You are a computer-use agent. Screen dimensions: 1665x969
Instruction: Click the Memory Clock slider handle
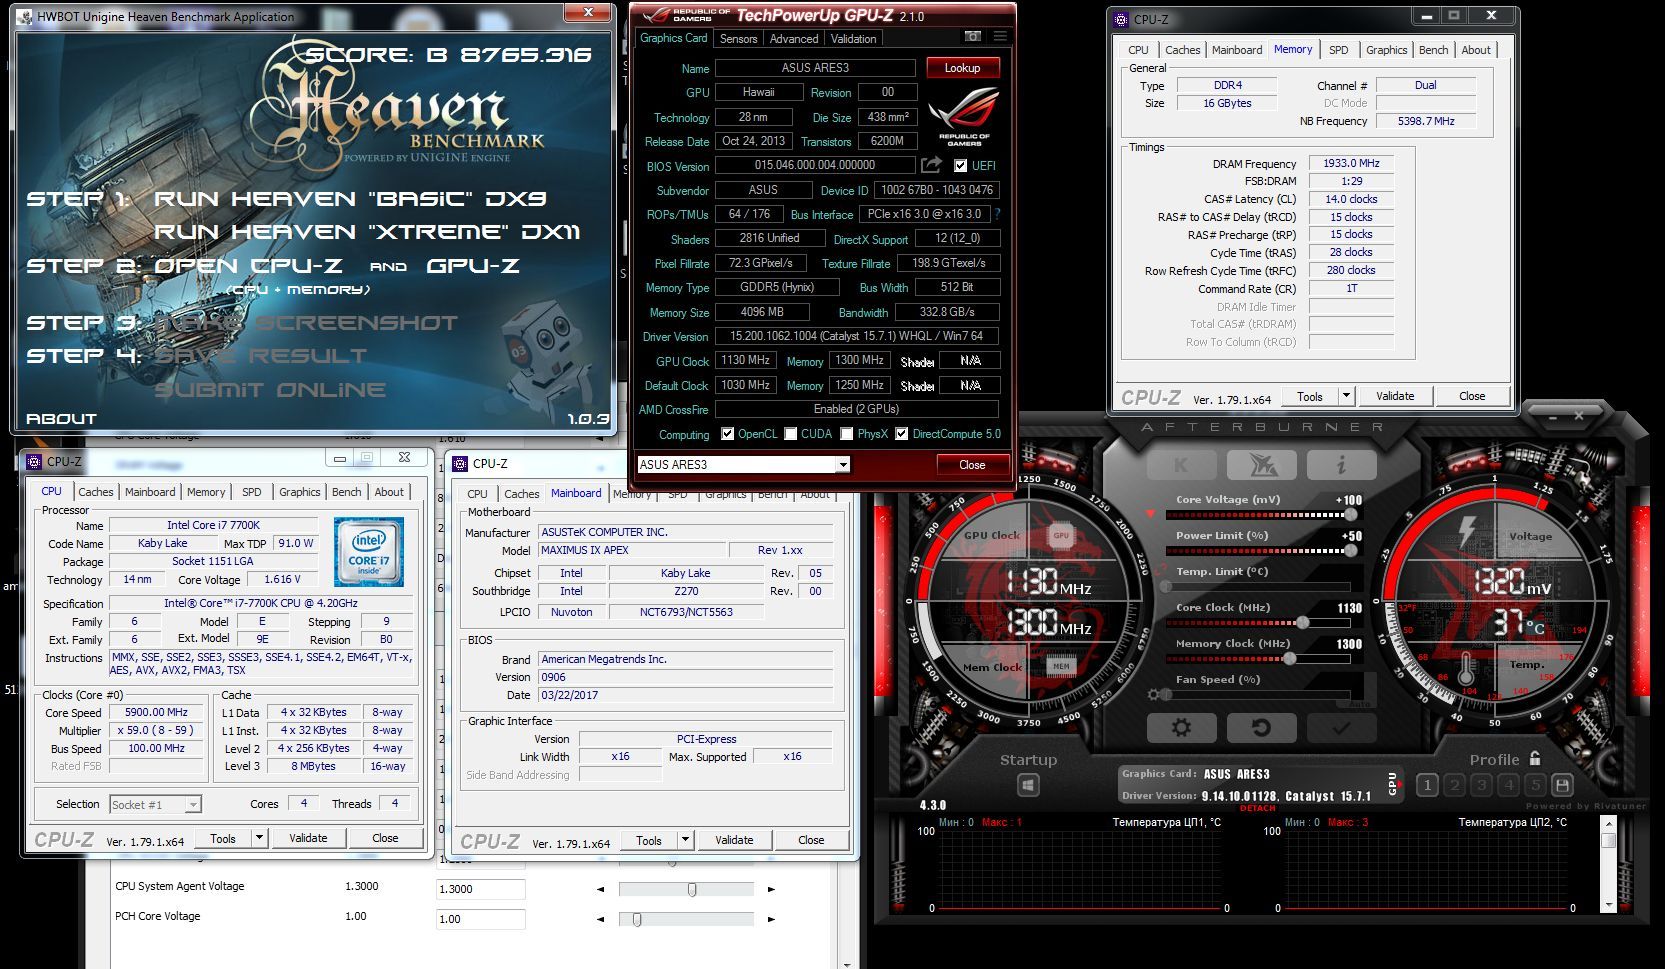(x=1290, y=659)
